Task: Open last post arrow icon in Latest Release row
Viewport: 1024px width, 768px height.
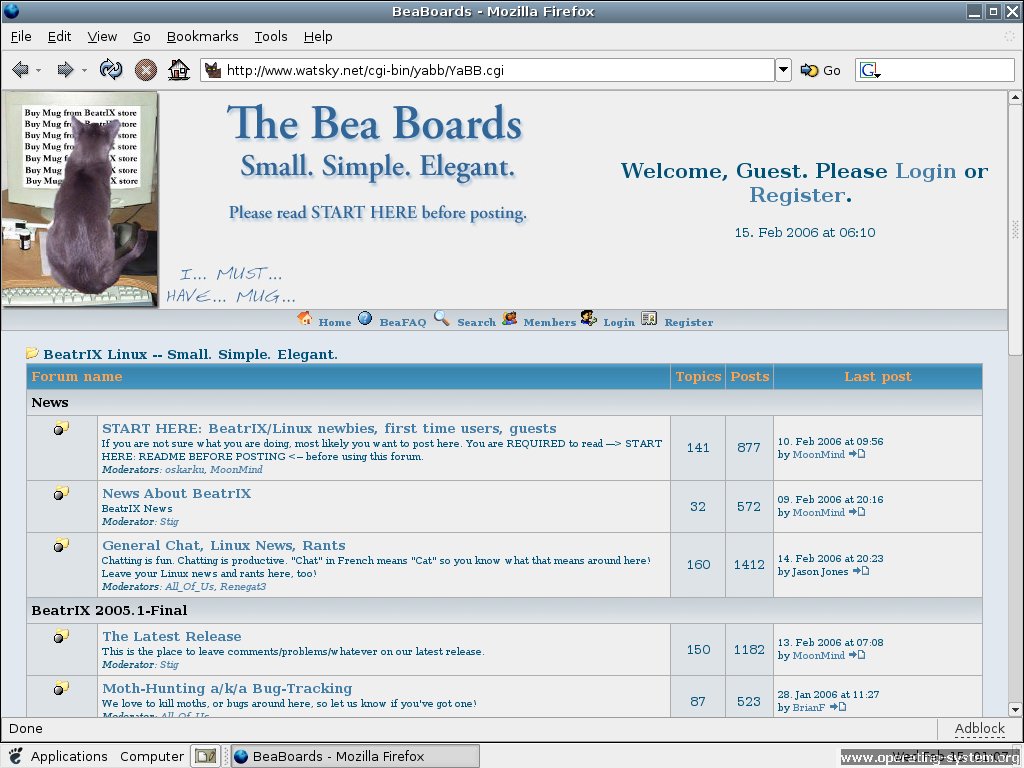Action: (x=857, y=655)
